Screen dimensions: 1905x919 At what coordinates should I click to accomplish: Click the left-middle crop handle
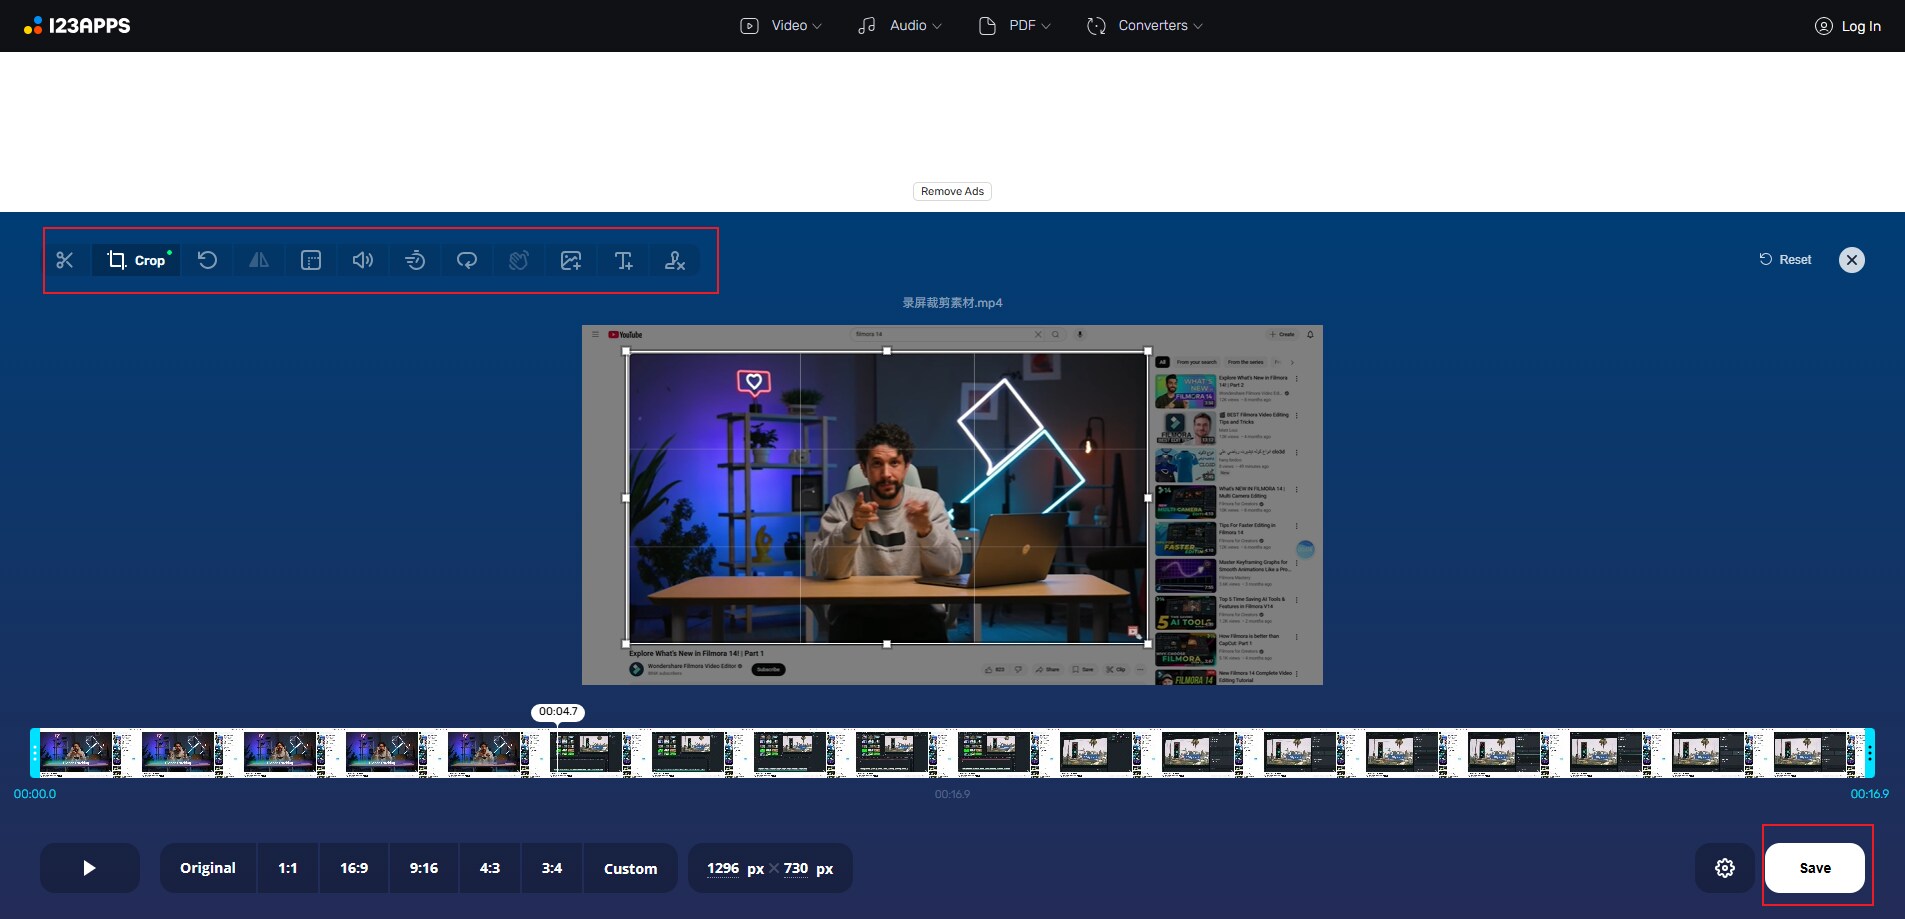click(x=627, y=497)
